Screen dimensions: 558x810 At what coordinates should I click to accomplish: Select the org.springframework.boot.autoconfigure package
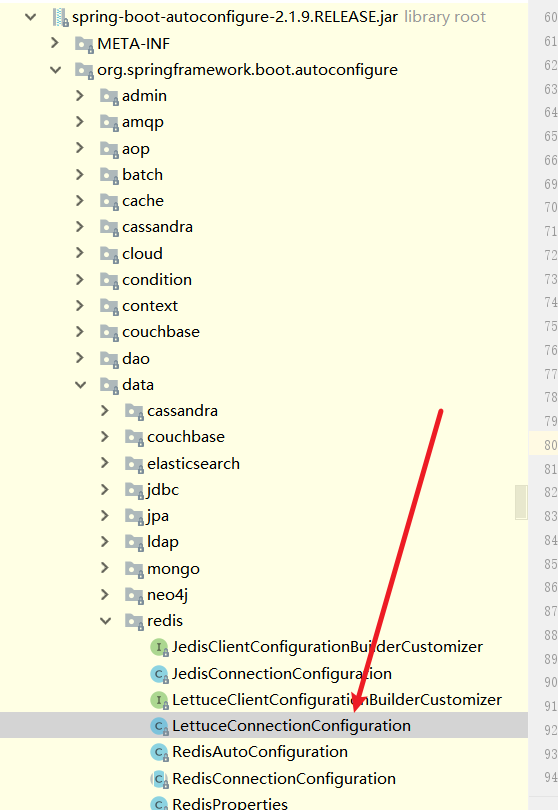point(247,70)
